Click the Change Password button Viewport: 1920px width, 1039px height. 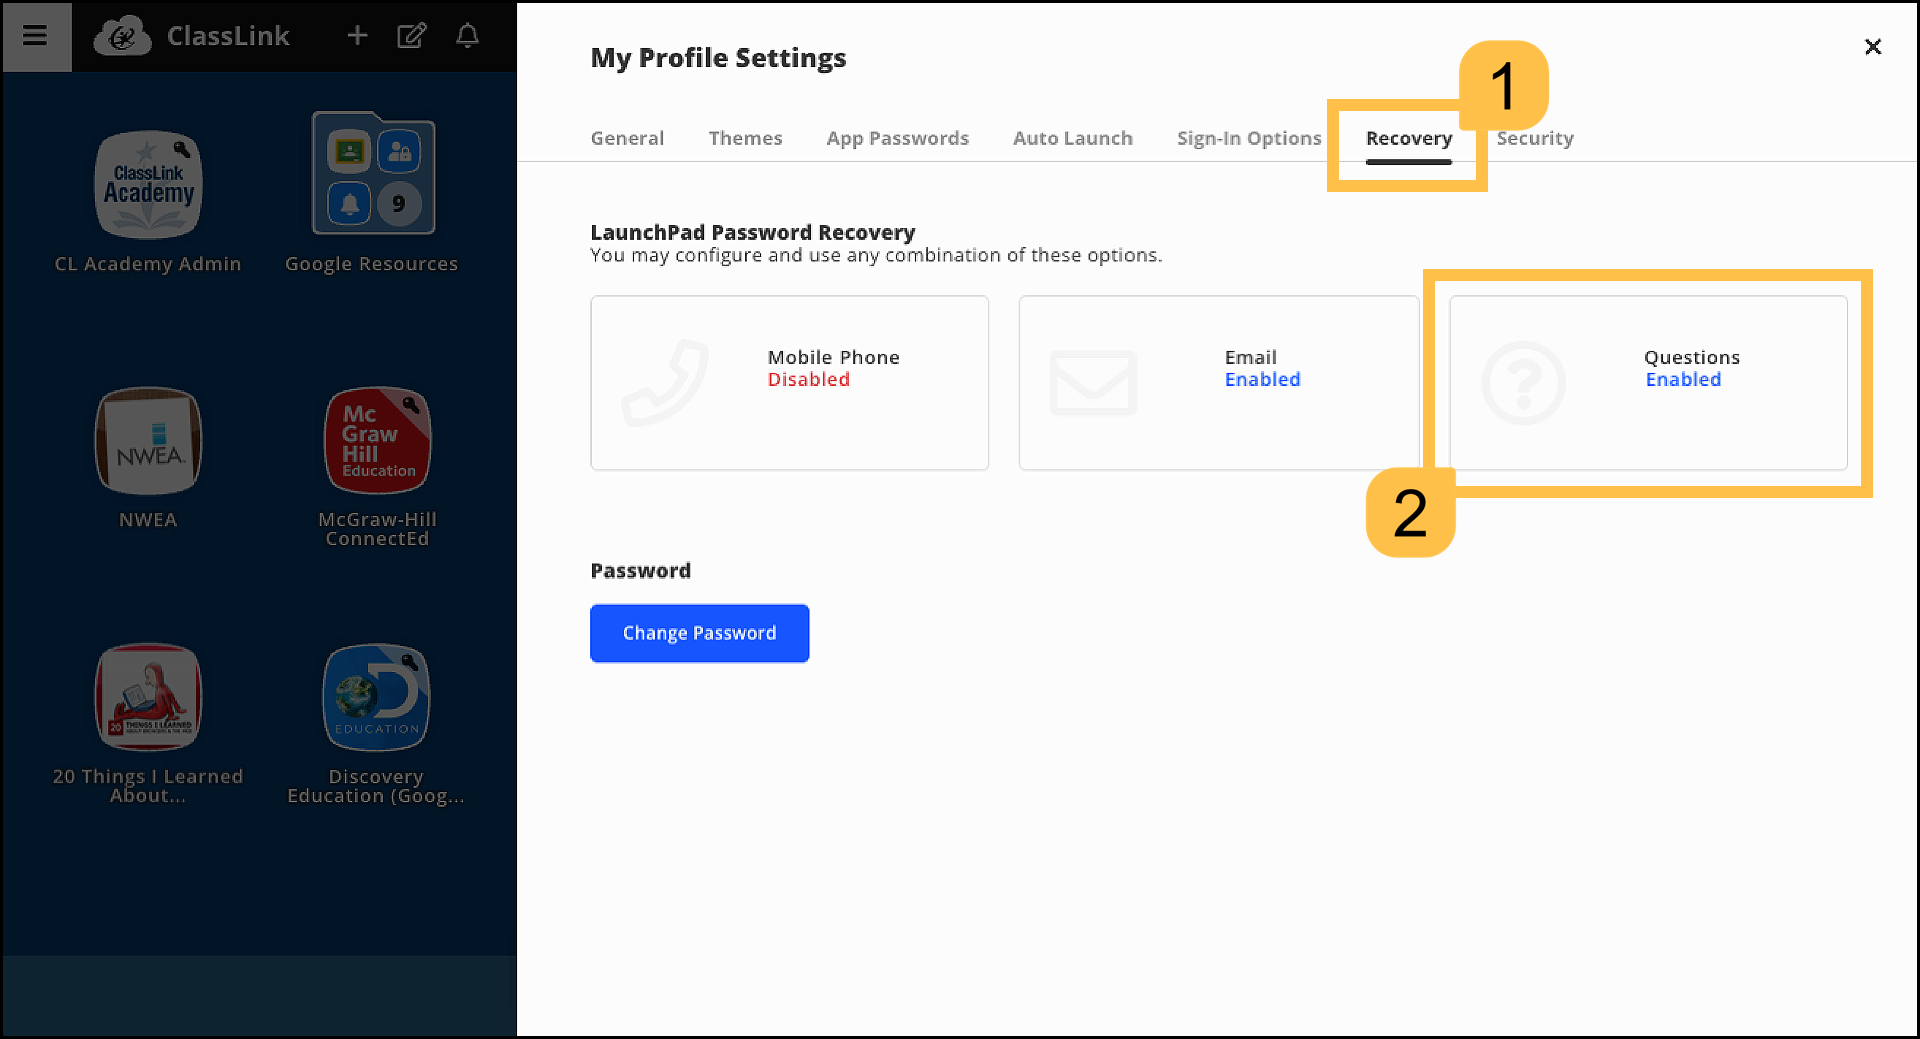(699, 632)
